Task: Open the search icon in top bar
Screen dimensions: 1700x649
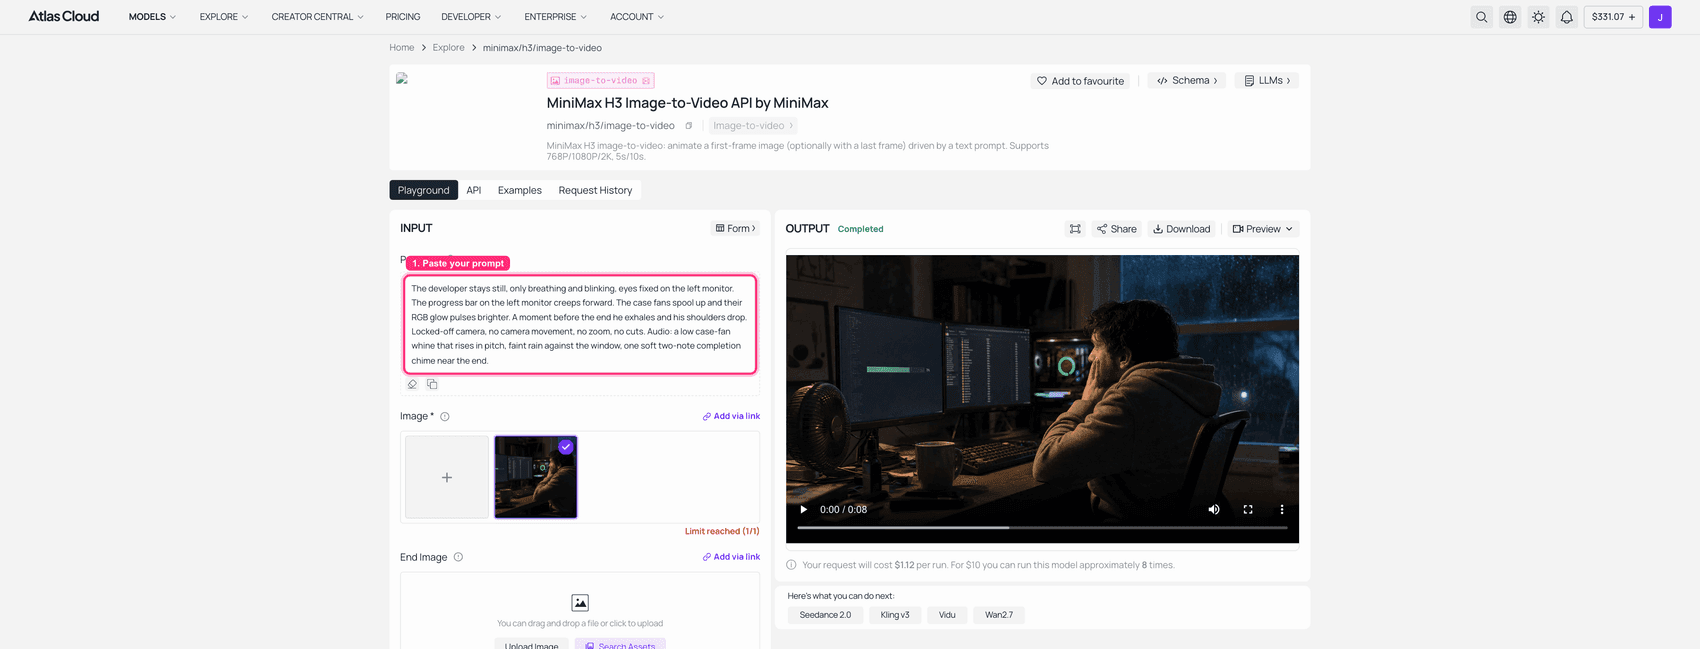Action: coord(1481,17)
